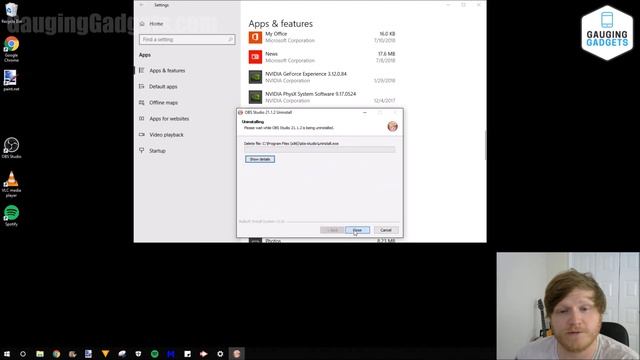Select NVIDIA PhysX System Software entry
The width and height of the screenshot is (640, 360).
[x=322, y=97]
